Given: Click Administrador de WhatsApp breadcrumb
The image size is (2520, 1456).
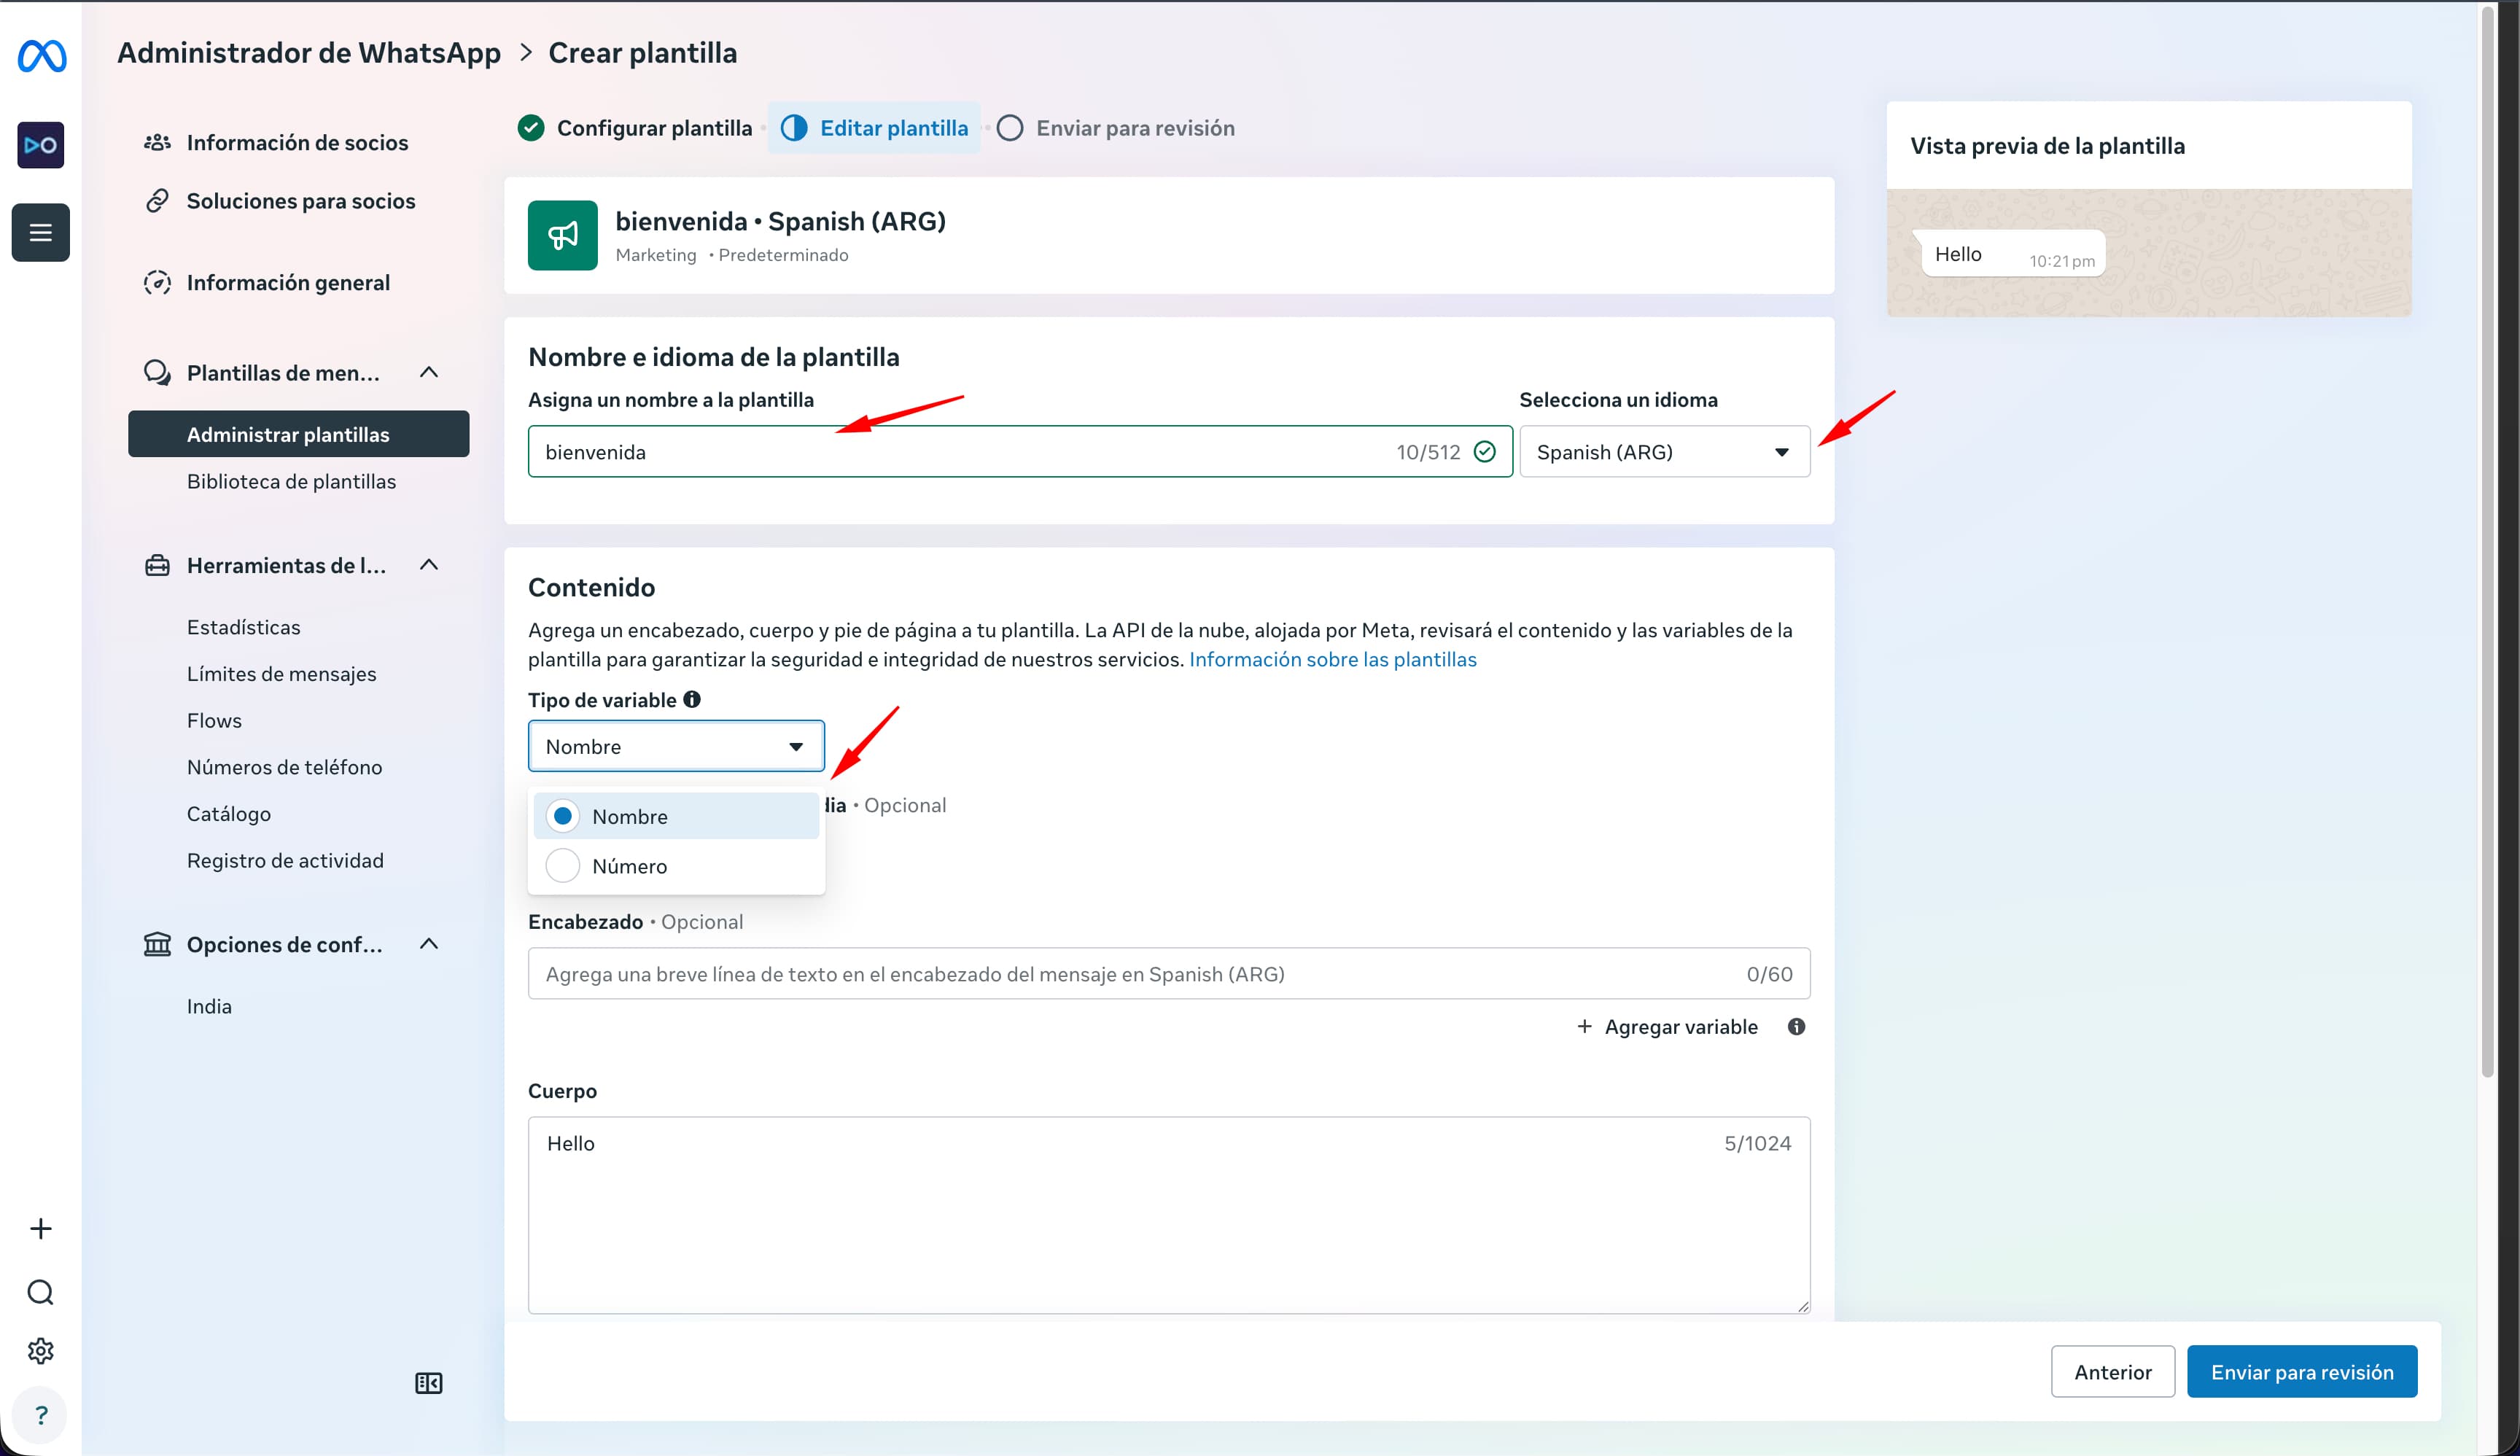Looking at the screenshot, I should tap(309, 53).
